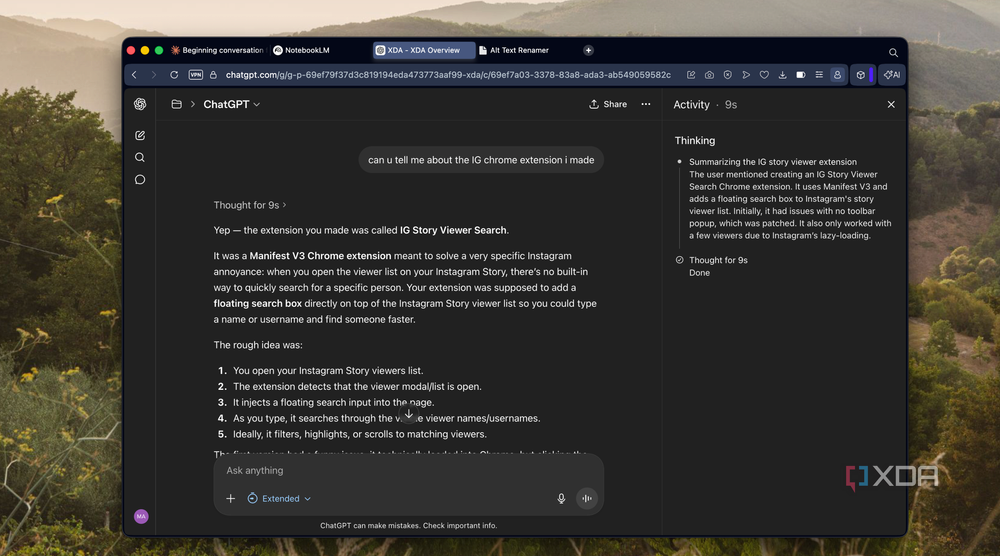Reload the page

(x=173, y=75)
